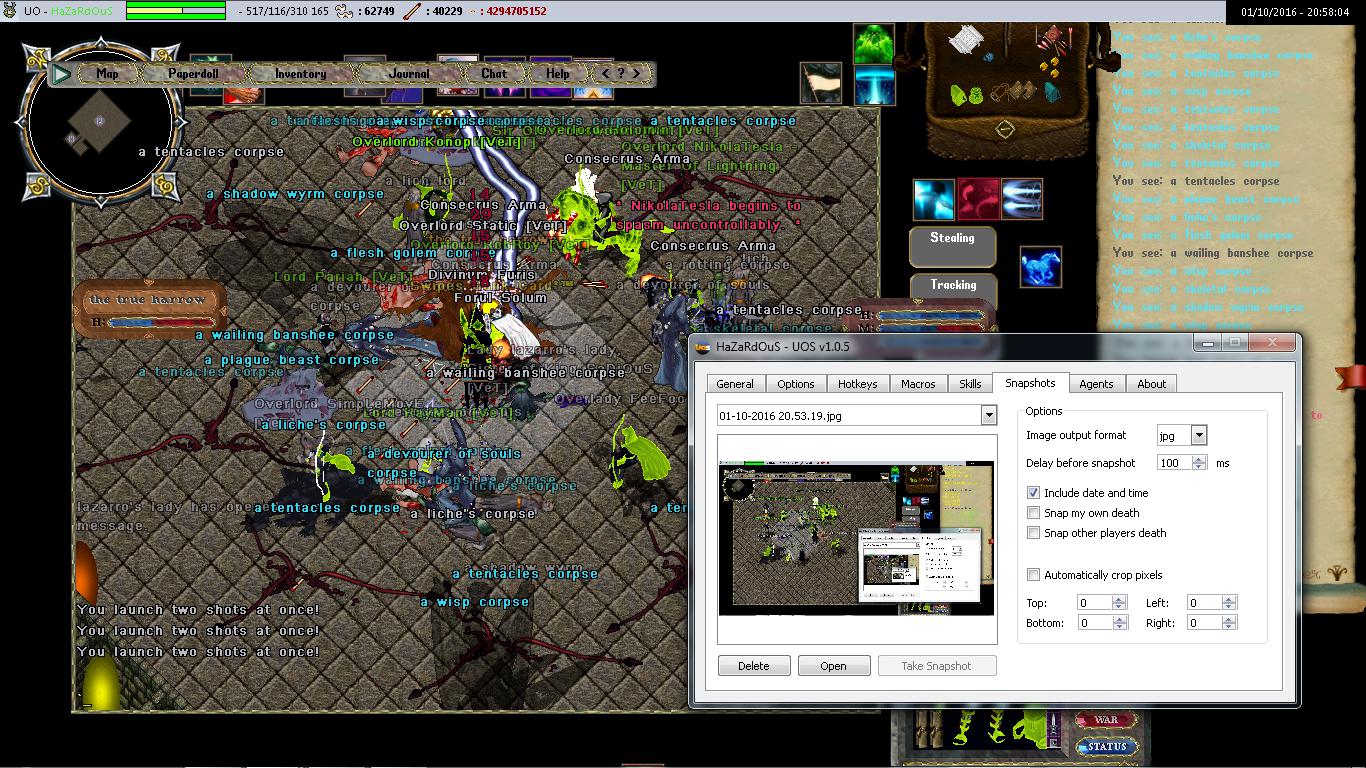Click the < ? > button on menu bar

(621, 74)
